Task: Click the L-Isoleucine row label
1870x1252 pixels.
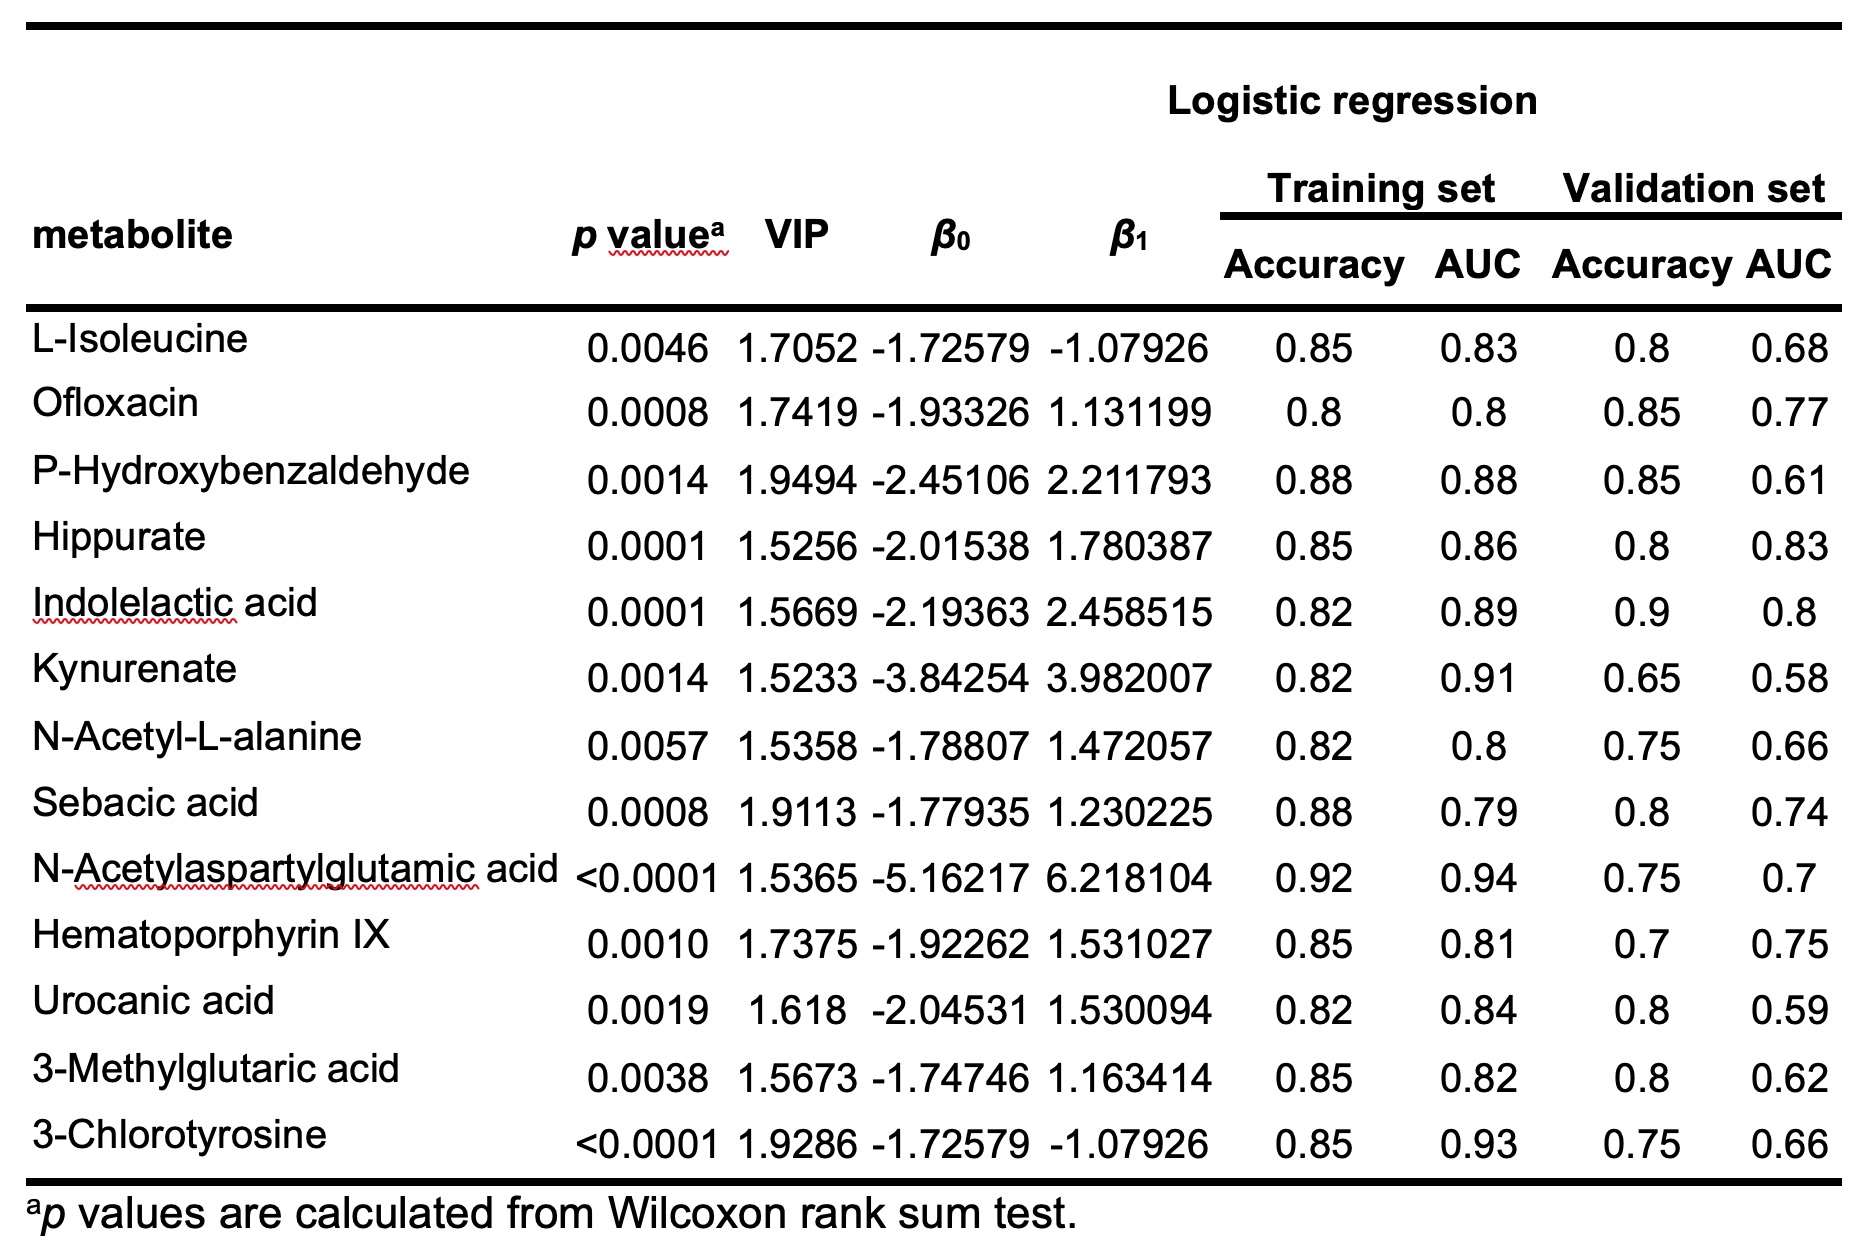Action: (x=140, y=339)
